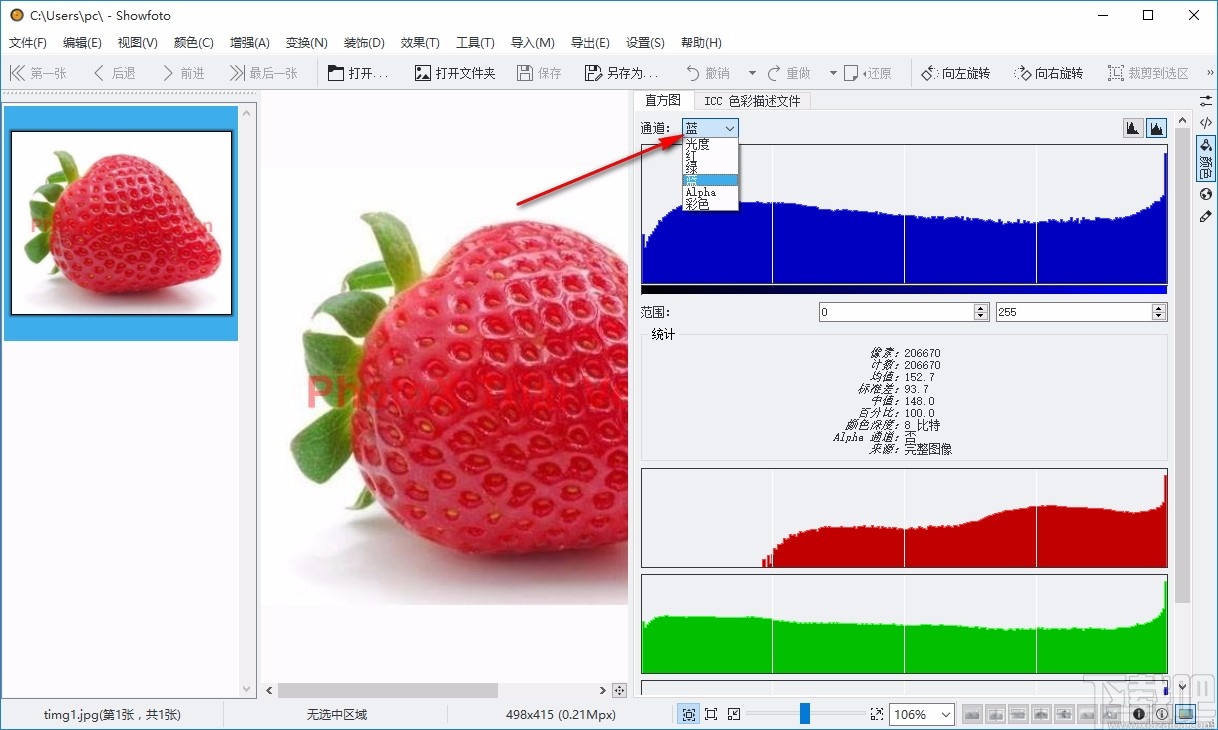Select linear histogram scale icon
Screen dimensions: 1218x730
pyautogui.click(x=1133, y=128)
